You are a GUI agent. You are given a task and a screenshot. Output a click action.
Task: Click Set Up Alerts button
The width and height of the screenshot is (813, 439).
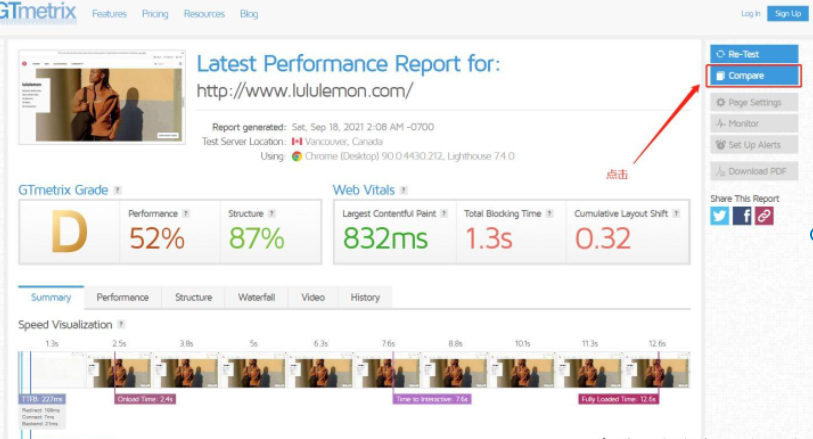(x=754, y=145)
